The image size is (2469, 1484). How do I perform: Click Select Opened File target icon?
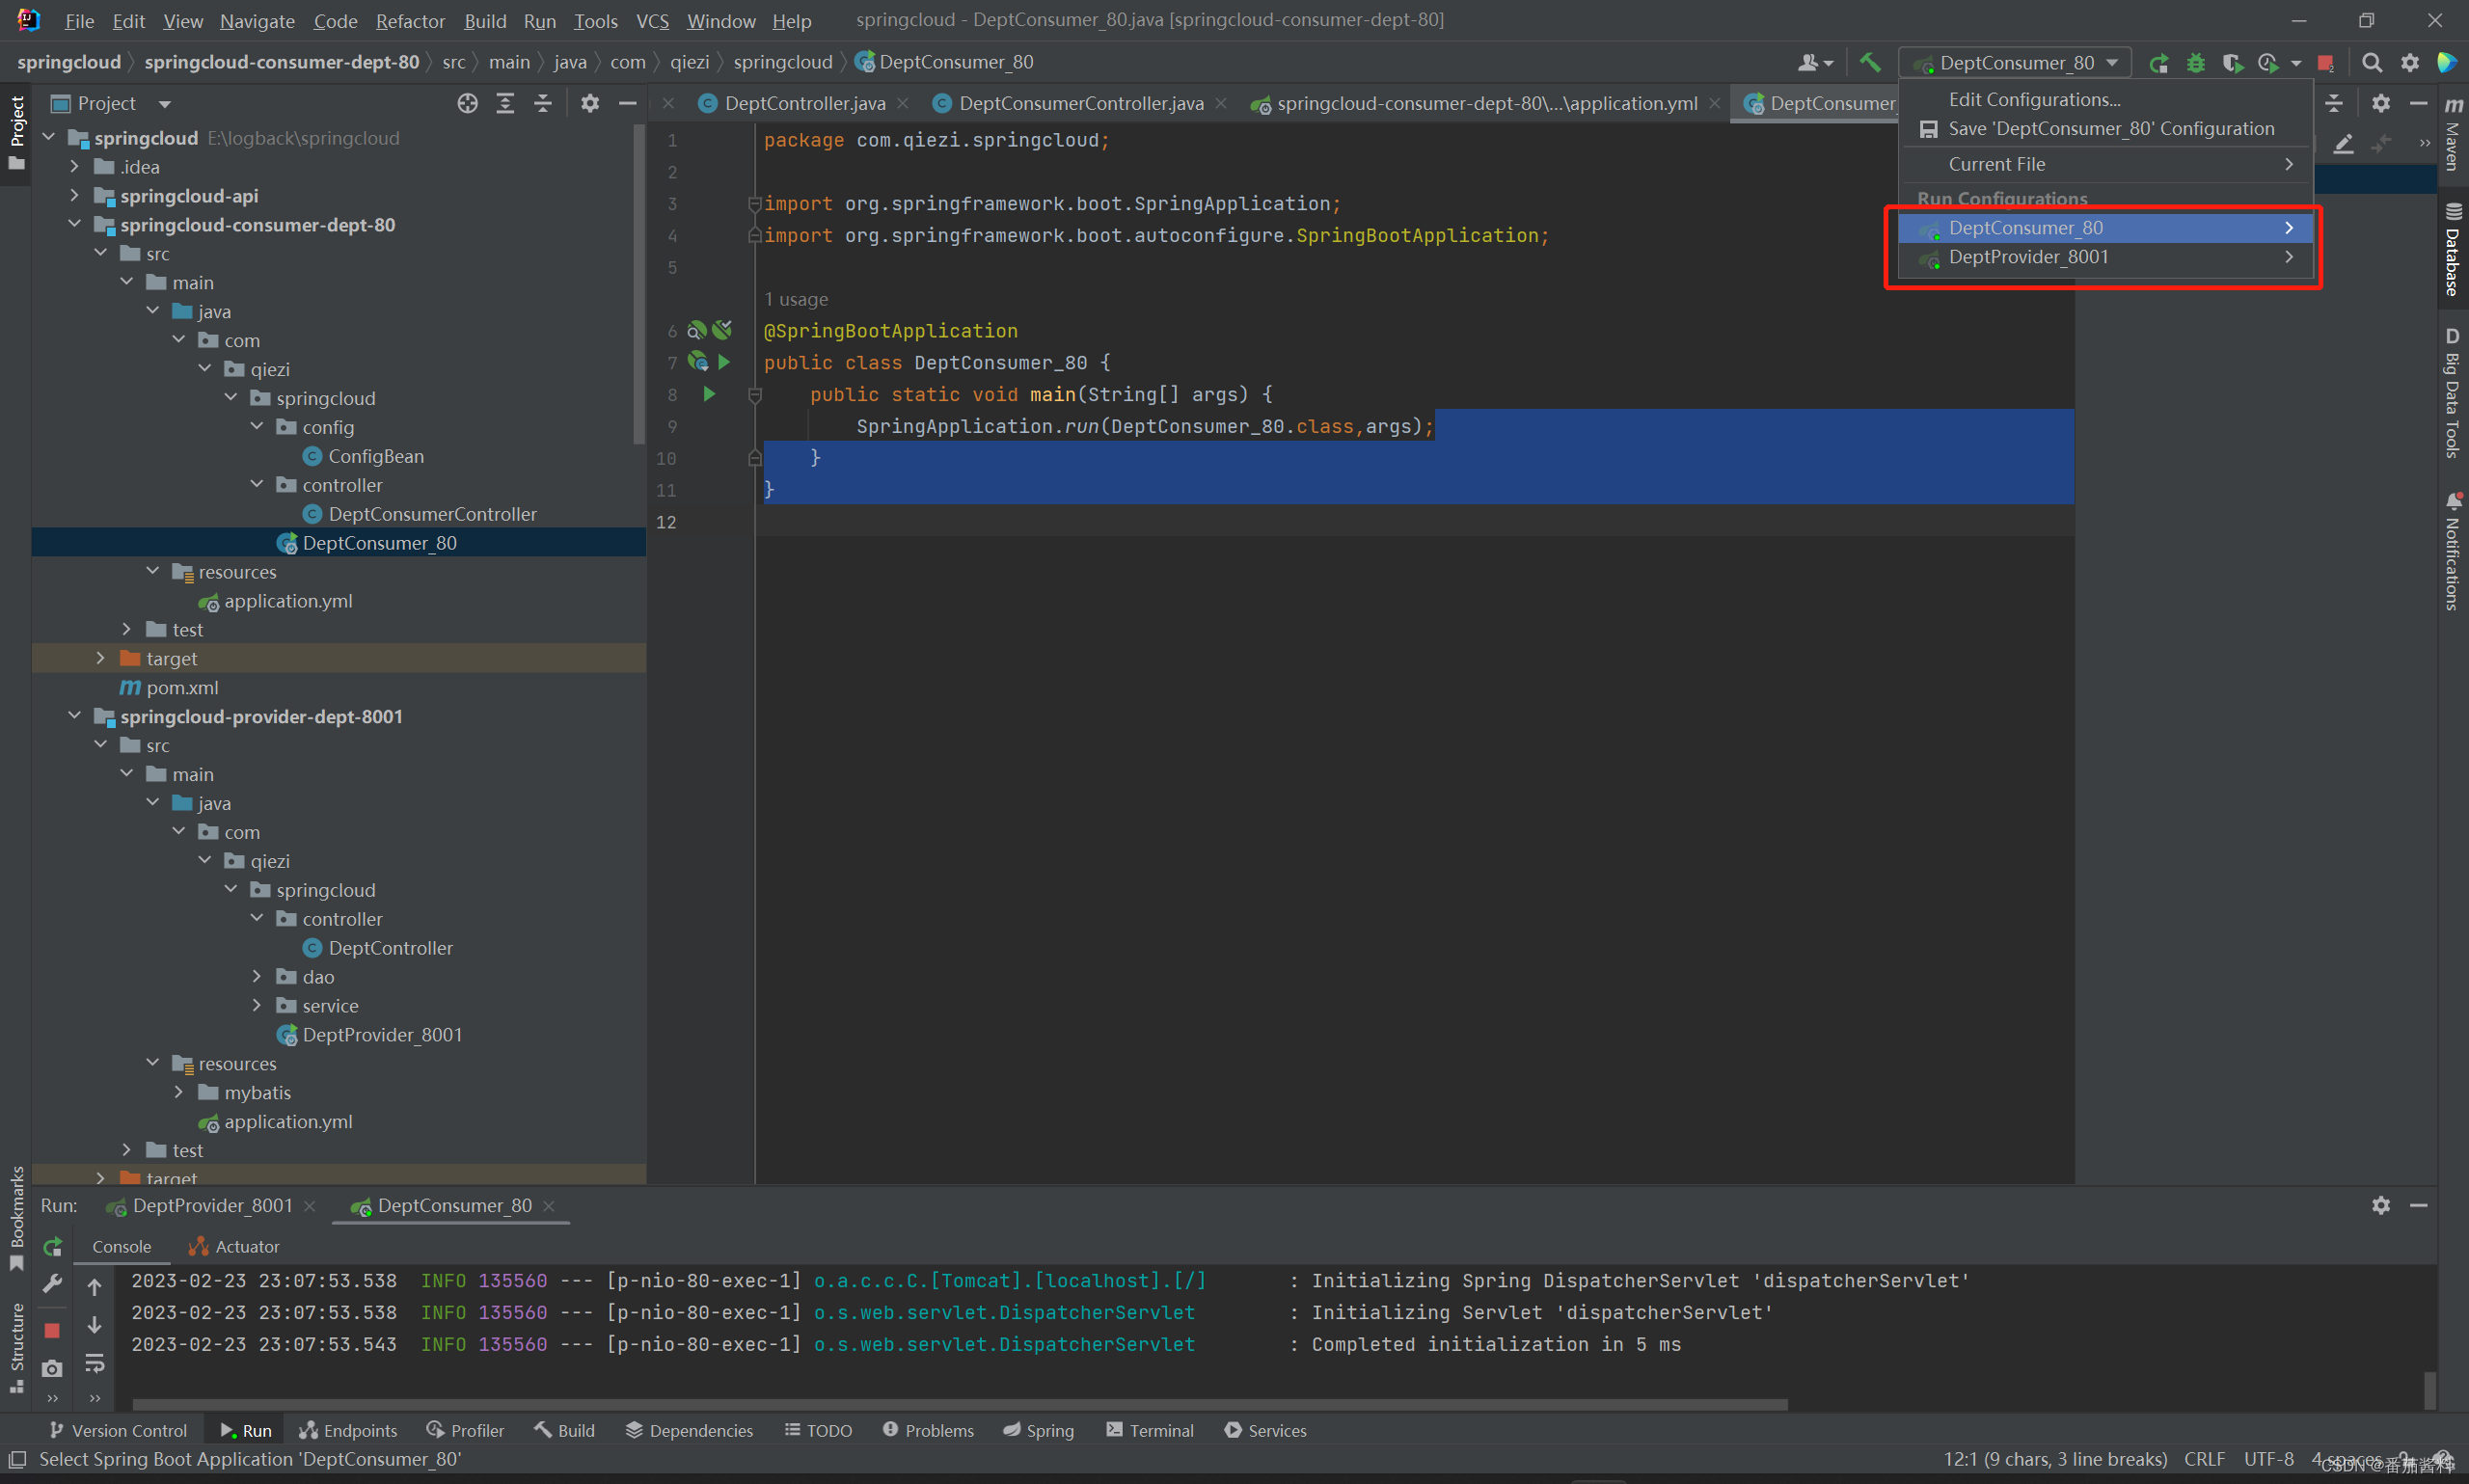(467, 103)
